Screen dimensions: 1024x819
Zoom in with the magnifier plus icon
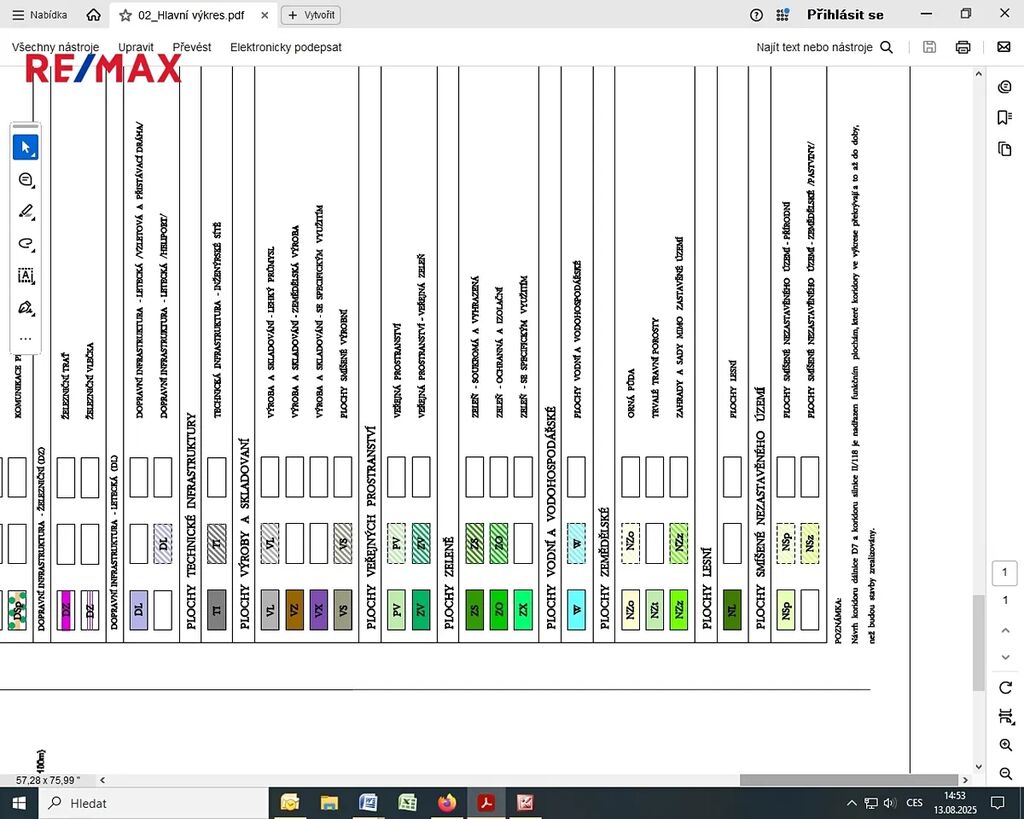(1005, 746)
